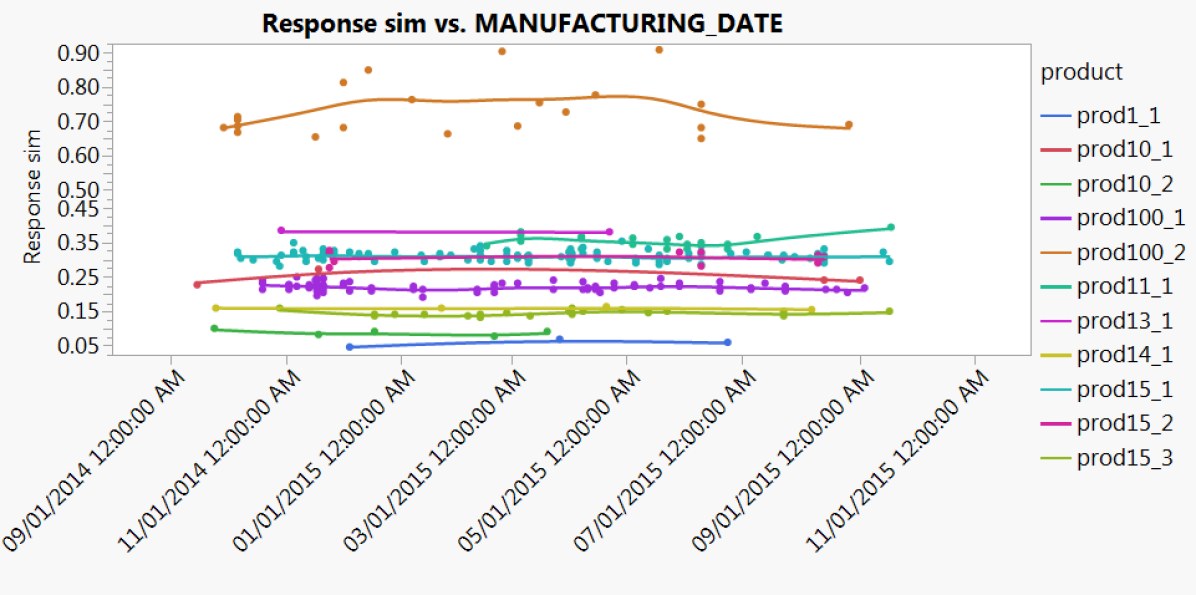Click the rightmost orange prod100_2 data point
The height and width of the screenshot is (595, 1196).
[848, 125]
